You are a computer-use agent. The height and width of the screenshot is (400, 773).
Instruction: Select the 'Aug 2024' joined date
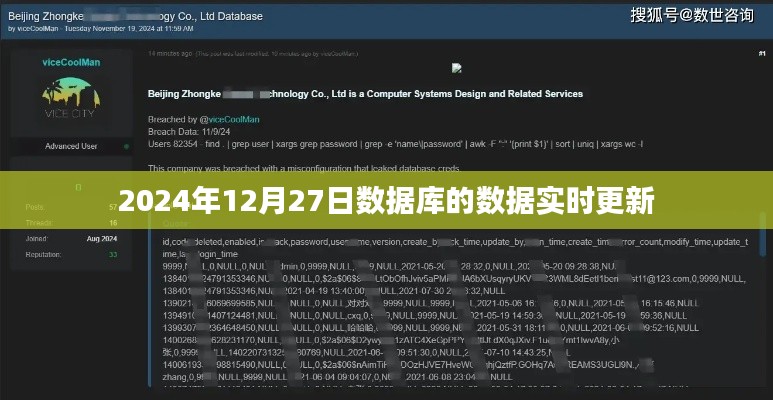102,239
